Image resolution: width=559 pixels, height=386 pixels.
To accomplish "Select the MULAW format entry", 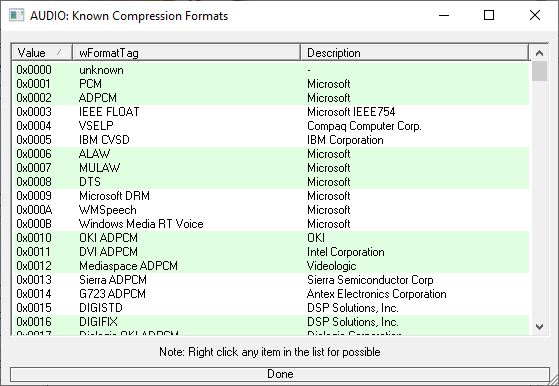I will coord(99,168).
